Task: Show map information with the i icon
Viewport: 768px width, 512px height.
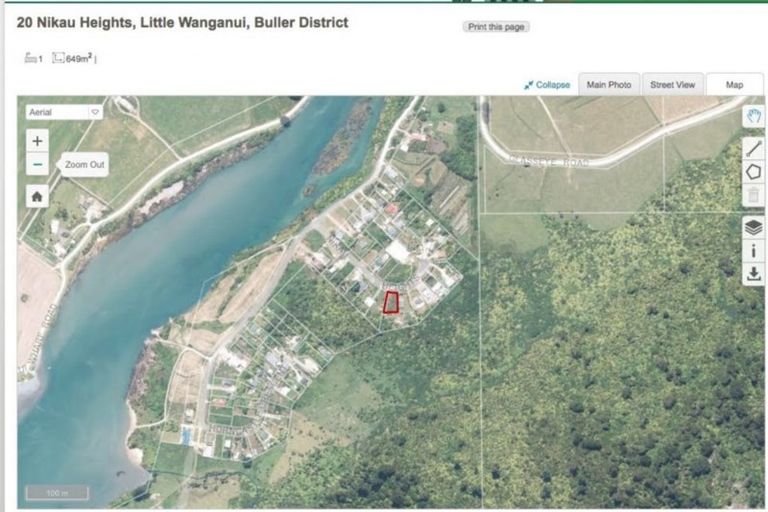Action: 753,250
